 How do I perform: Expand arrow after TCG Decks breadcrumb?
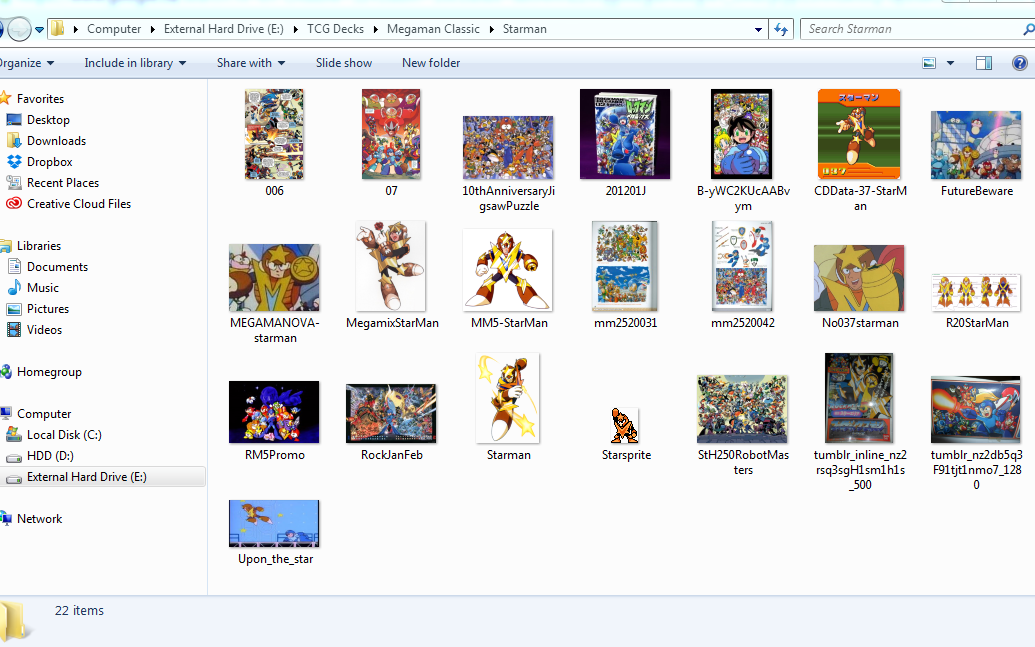(x=375, y=29)
